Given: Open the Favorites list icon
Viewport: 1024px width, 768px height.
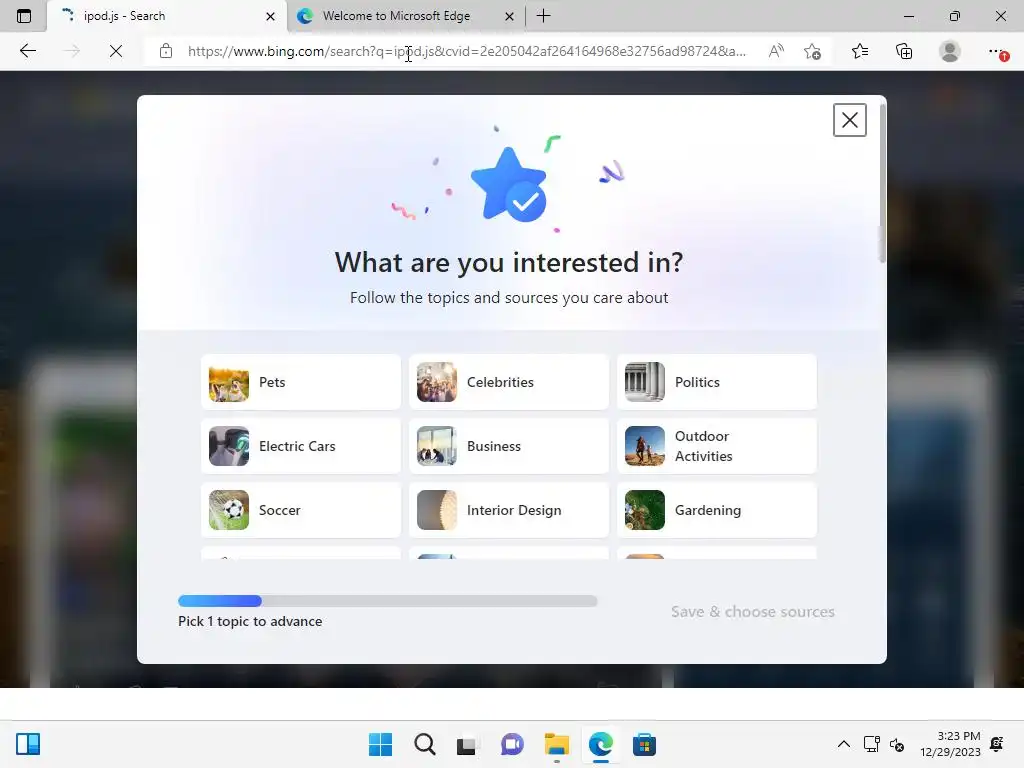Looking at the screenshot, I should tap(859, 51).
